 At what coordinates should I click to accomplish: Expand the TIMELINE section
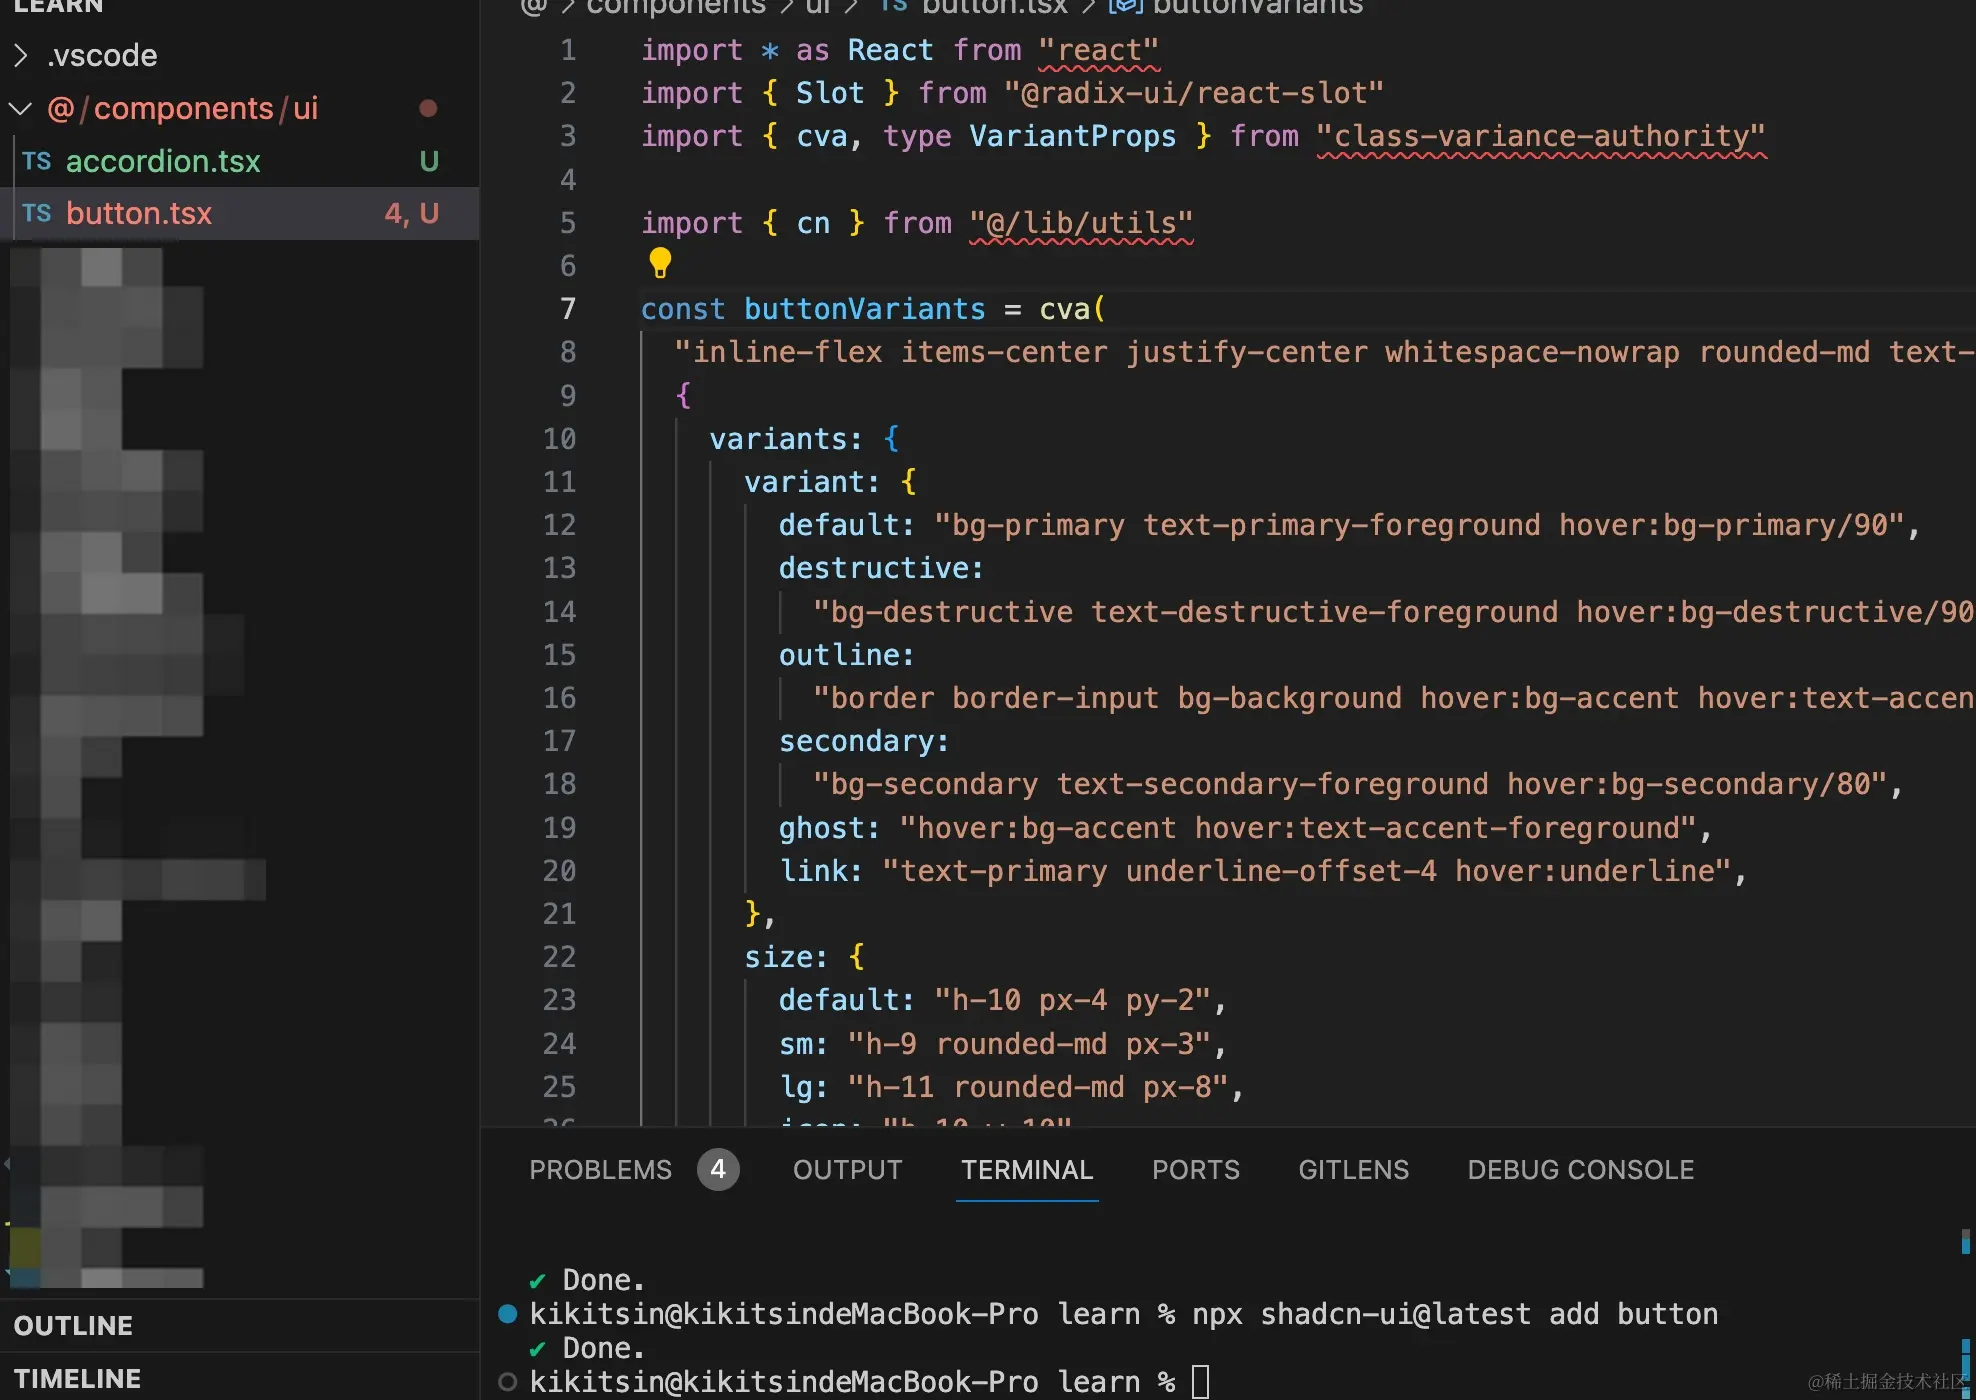click(78, 1378)
